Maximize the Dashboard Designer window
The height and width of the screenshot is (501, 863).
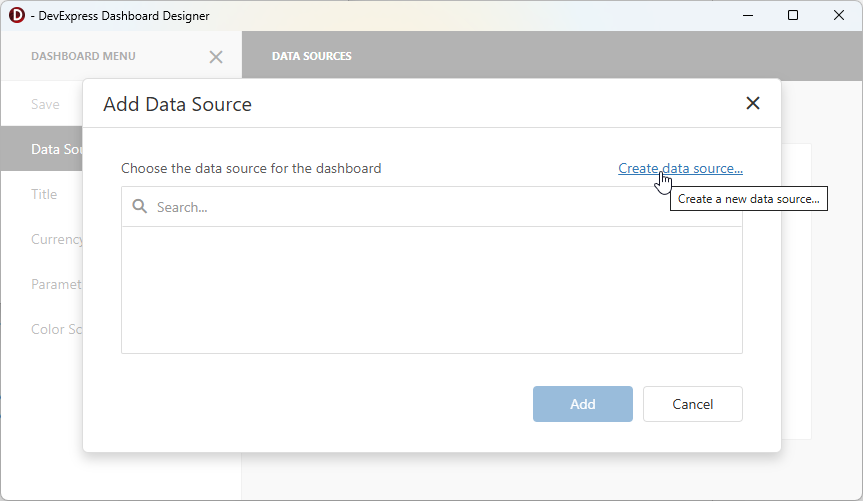793,15
